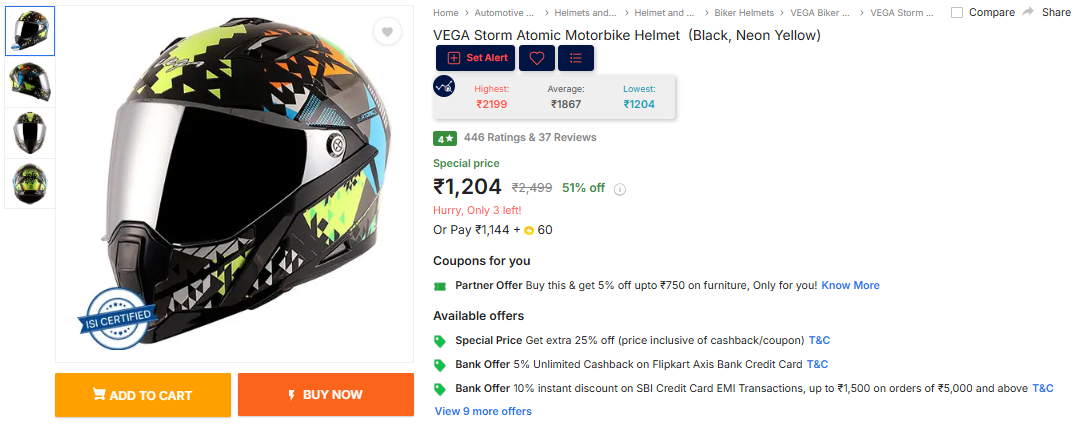Navigate to Biker Helmets breadcrumb
Viewport: 1079px width, 431px height.
coord(744,13)
